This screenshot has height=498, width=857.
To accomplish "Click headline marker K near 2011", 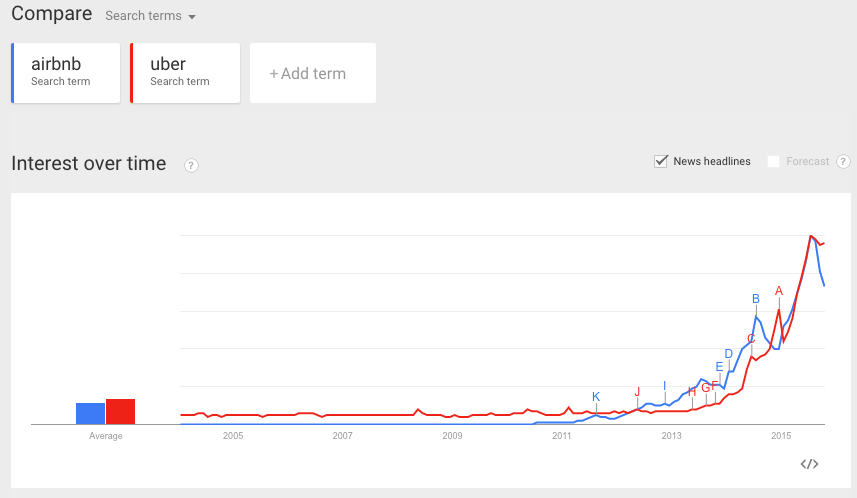I will (x=596, y=397).
